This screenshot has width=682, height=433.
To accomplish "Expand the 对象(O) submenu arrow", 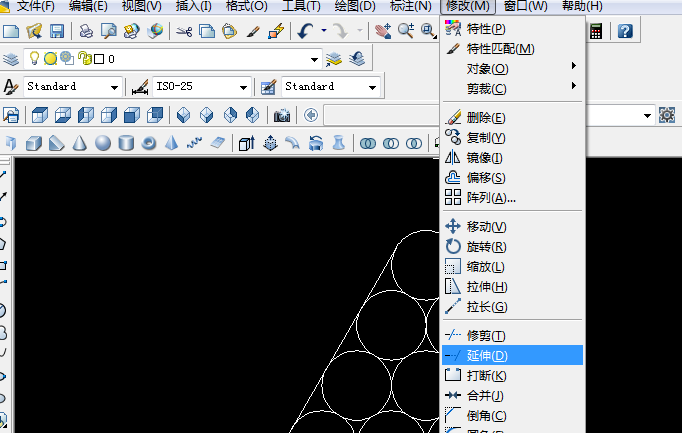I will [x=574, y=66].
